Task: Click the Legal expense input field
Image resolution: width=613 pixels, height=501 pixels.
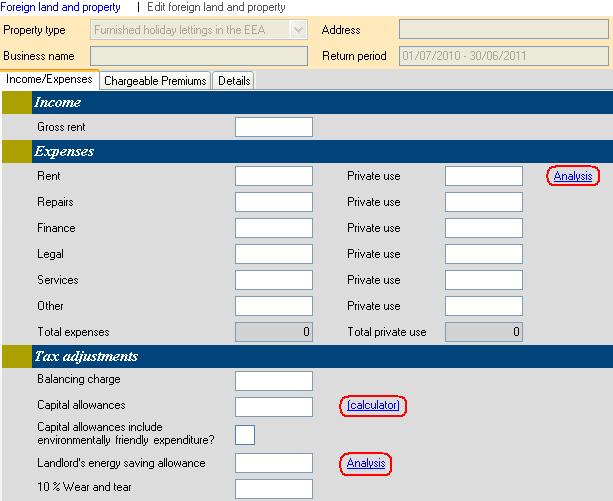Action: pos(274,254)
